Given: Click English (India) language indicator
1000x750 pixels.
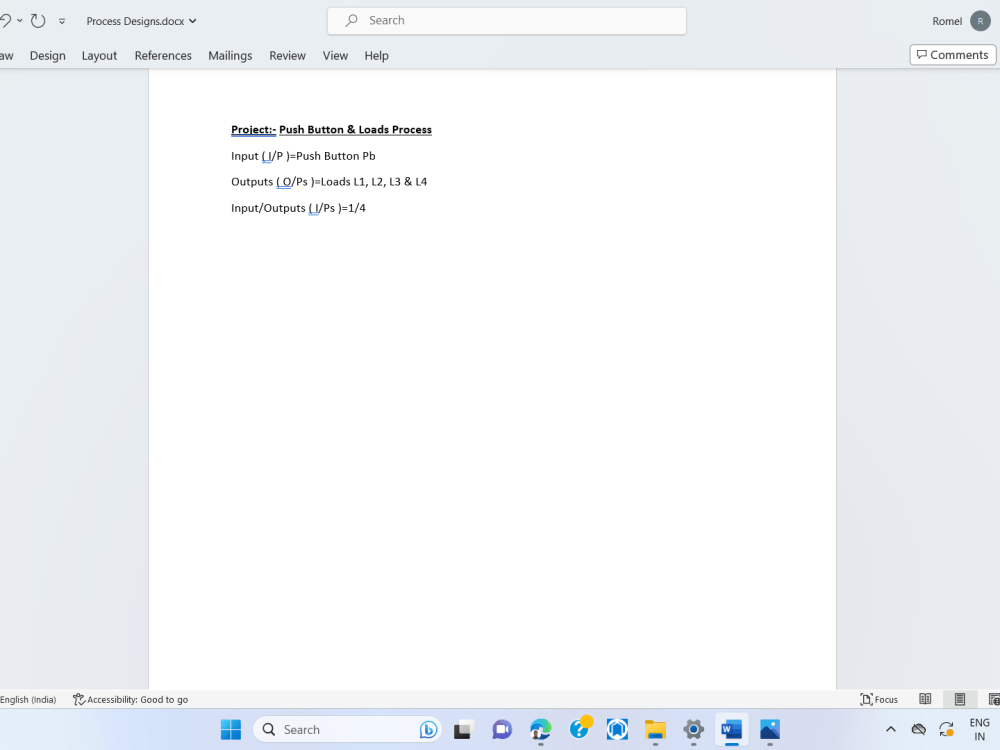Looking at the screenshot, I should click(x=29, y=699).
